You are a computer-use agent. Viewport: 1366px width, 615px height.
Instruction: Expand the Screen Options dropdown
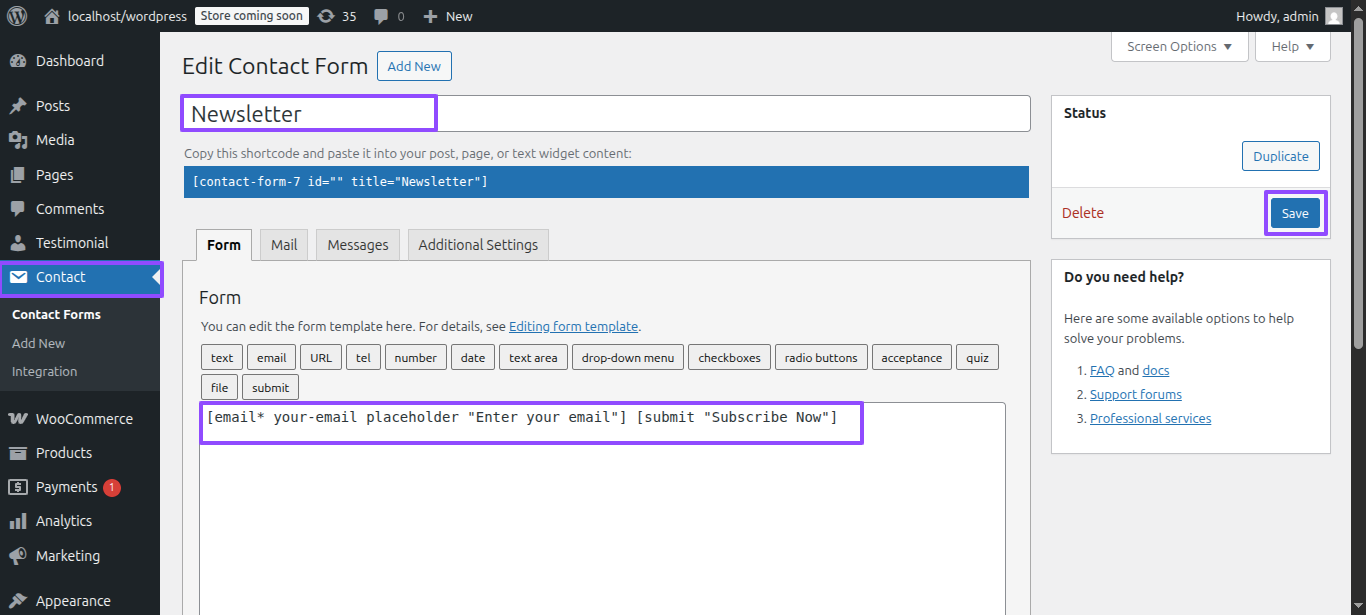(x=1180, y=46)
